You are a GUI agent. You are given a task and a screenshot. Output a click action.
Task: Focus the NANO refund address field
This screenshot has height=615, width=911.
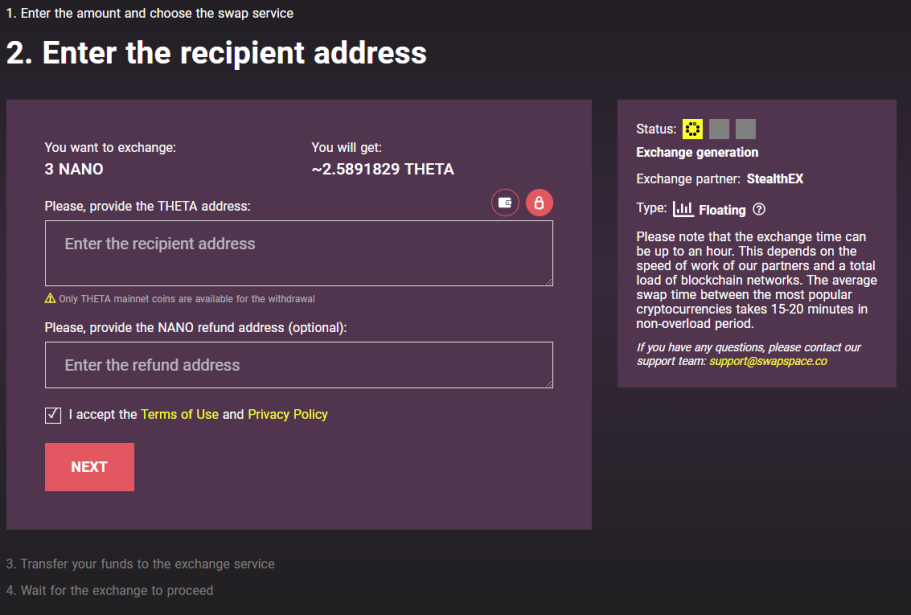(x=299, y=365)
